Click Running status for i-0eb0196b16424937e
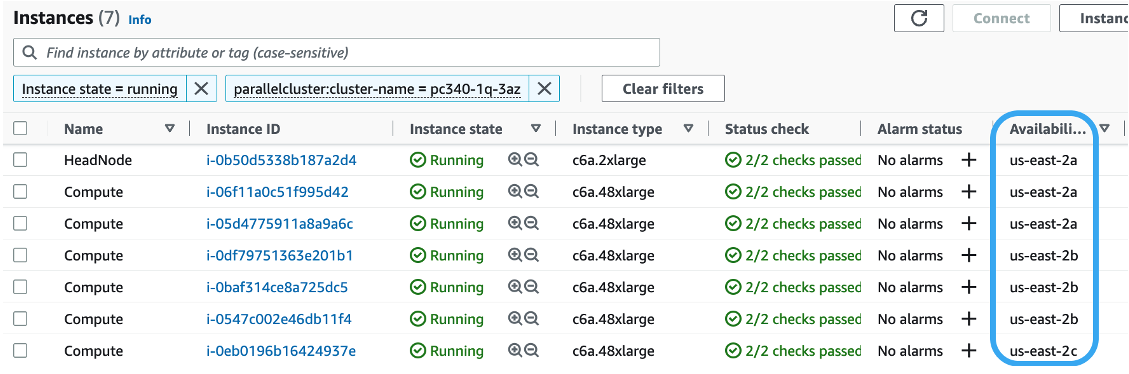This screenshot has height=374, width=1129. click(x=446, y=350)
